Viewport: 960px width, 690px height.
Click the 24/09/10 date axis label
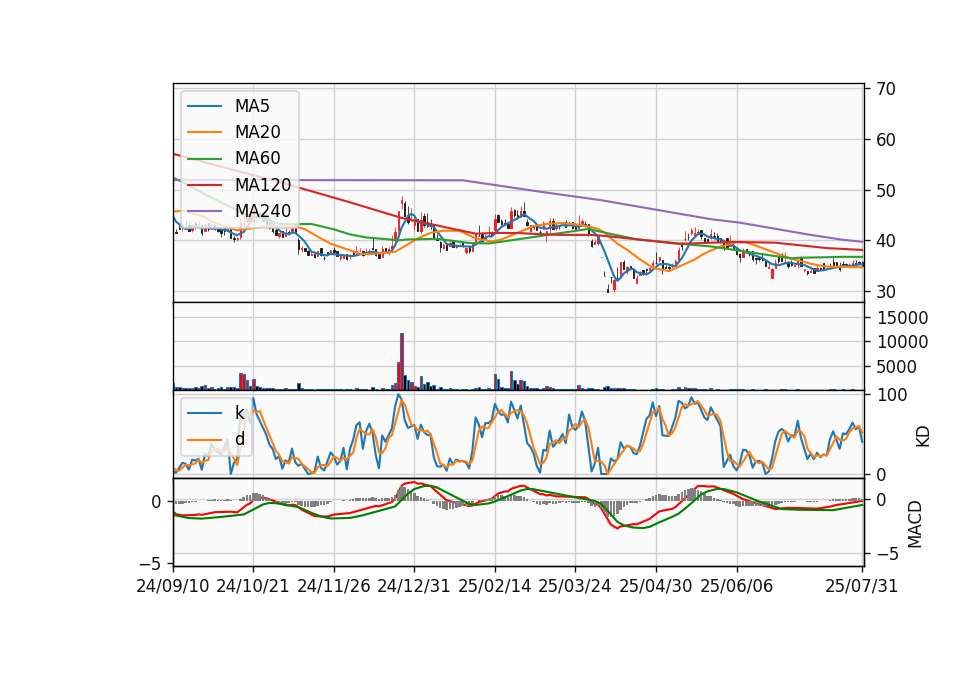coord(173,586)
